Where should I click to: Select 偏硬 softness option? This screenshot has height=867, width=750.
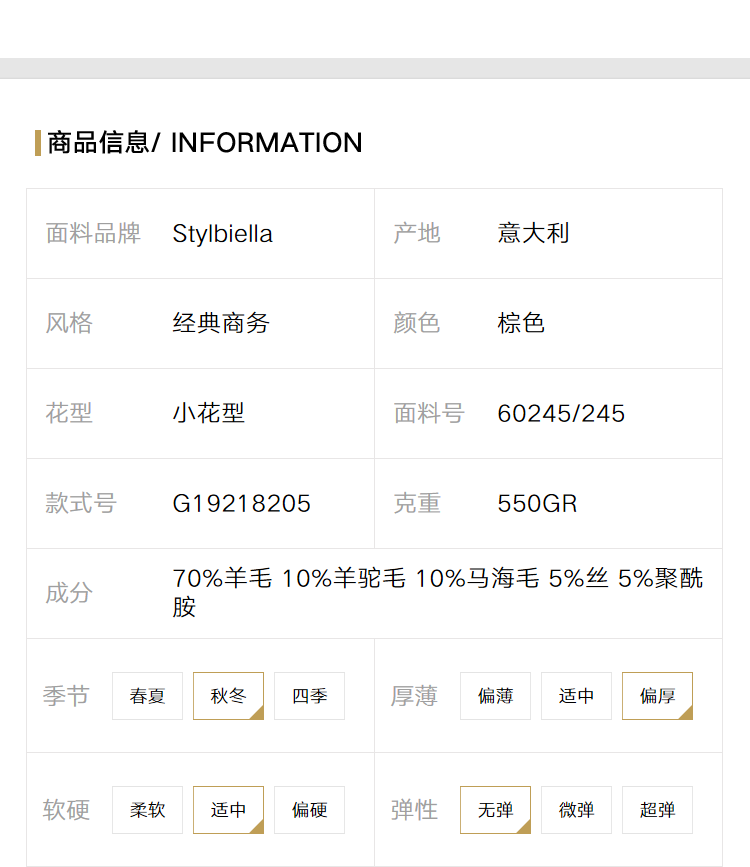(309, 809)
